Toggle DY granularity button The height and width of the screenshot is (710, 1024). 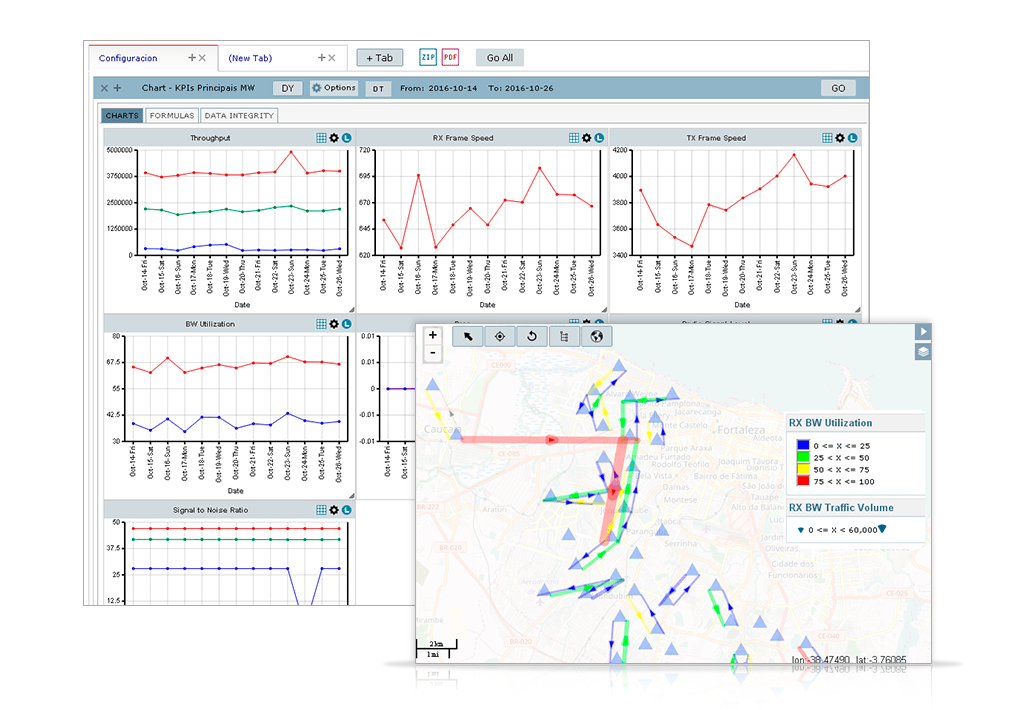pos(287,88)
